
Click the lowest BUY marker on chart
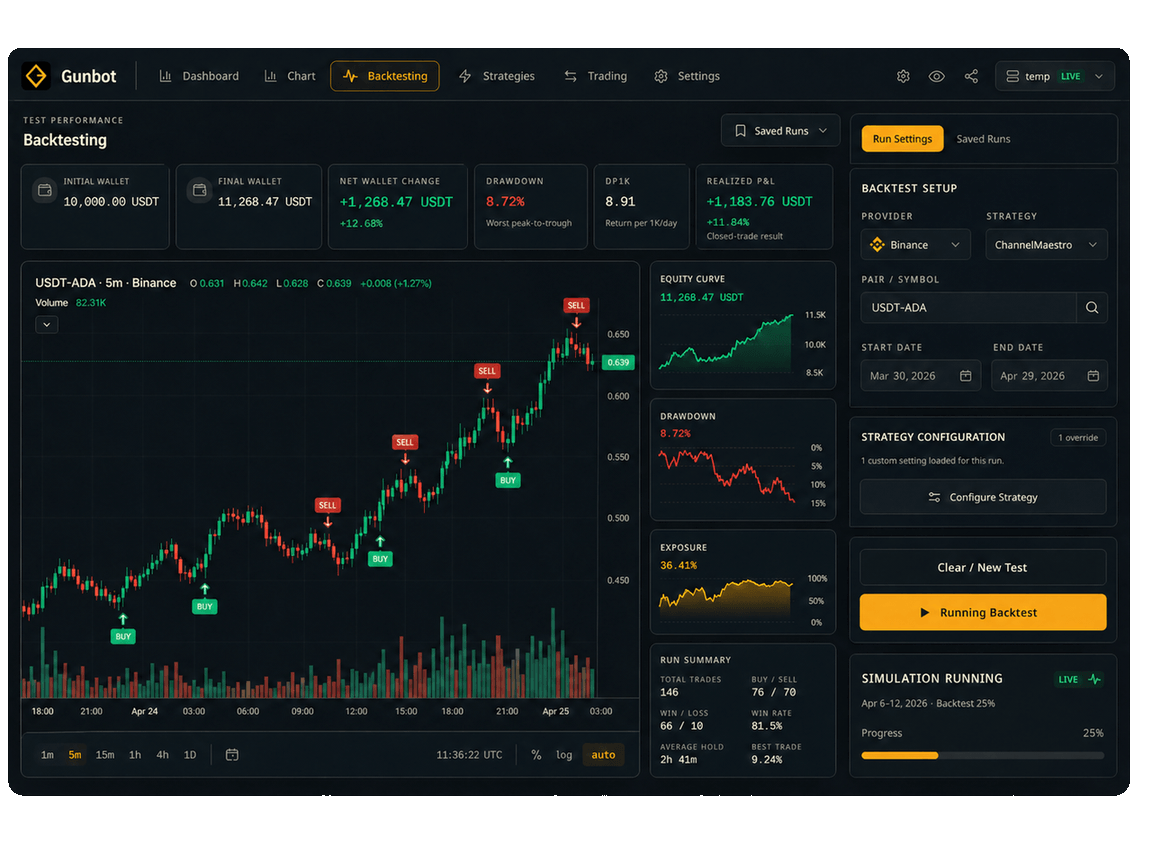click(x=123, y=637)
